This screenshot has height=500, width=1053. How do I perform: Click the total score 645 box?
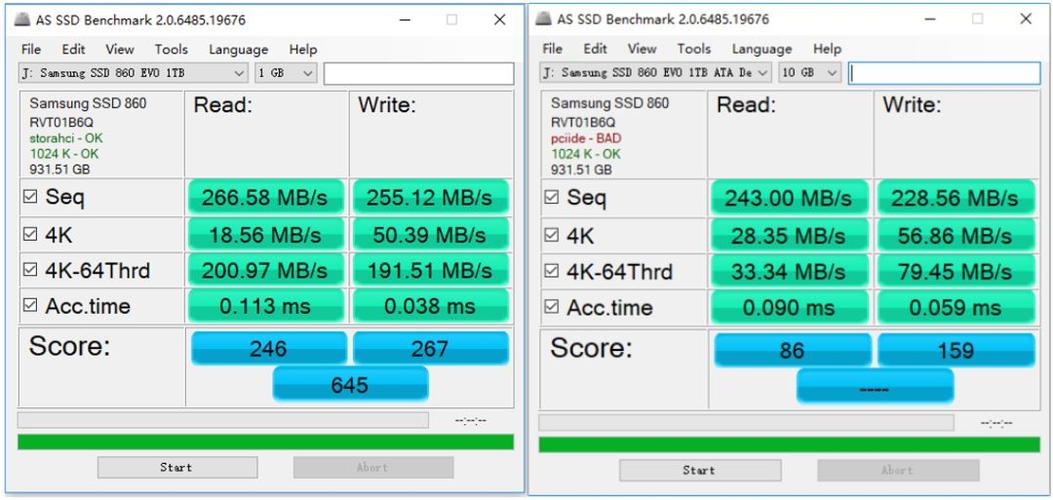[x=350, y=385]
